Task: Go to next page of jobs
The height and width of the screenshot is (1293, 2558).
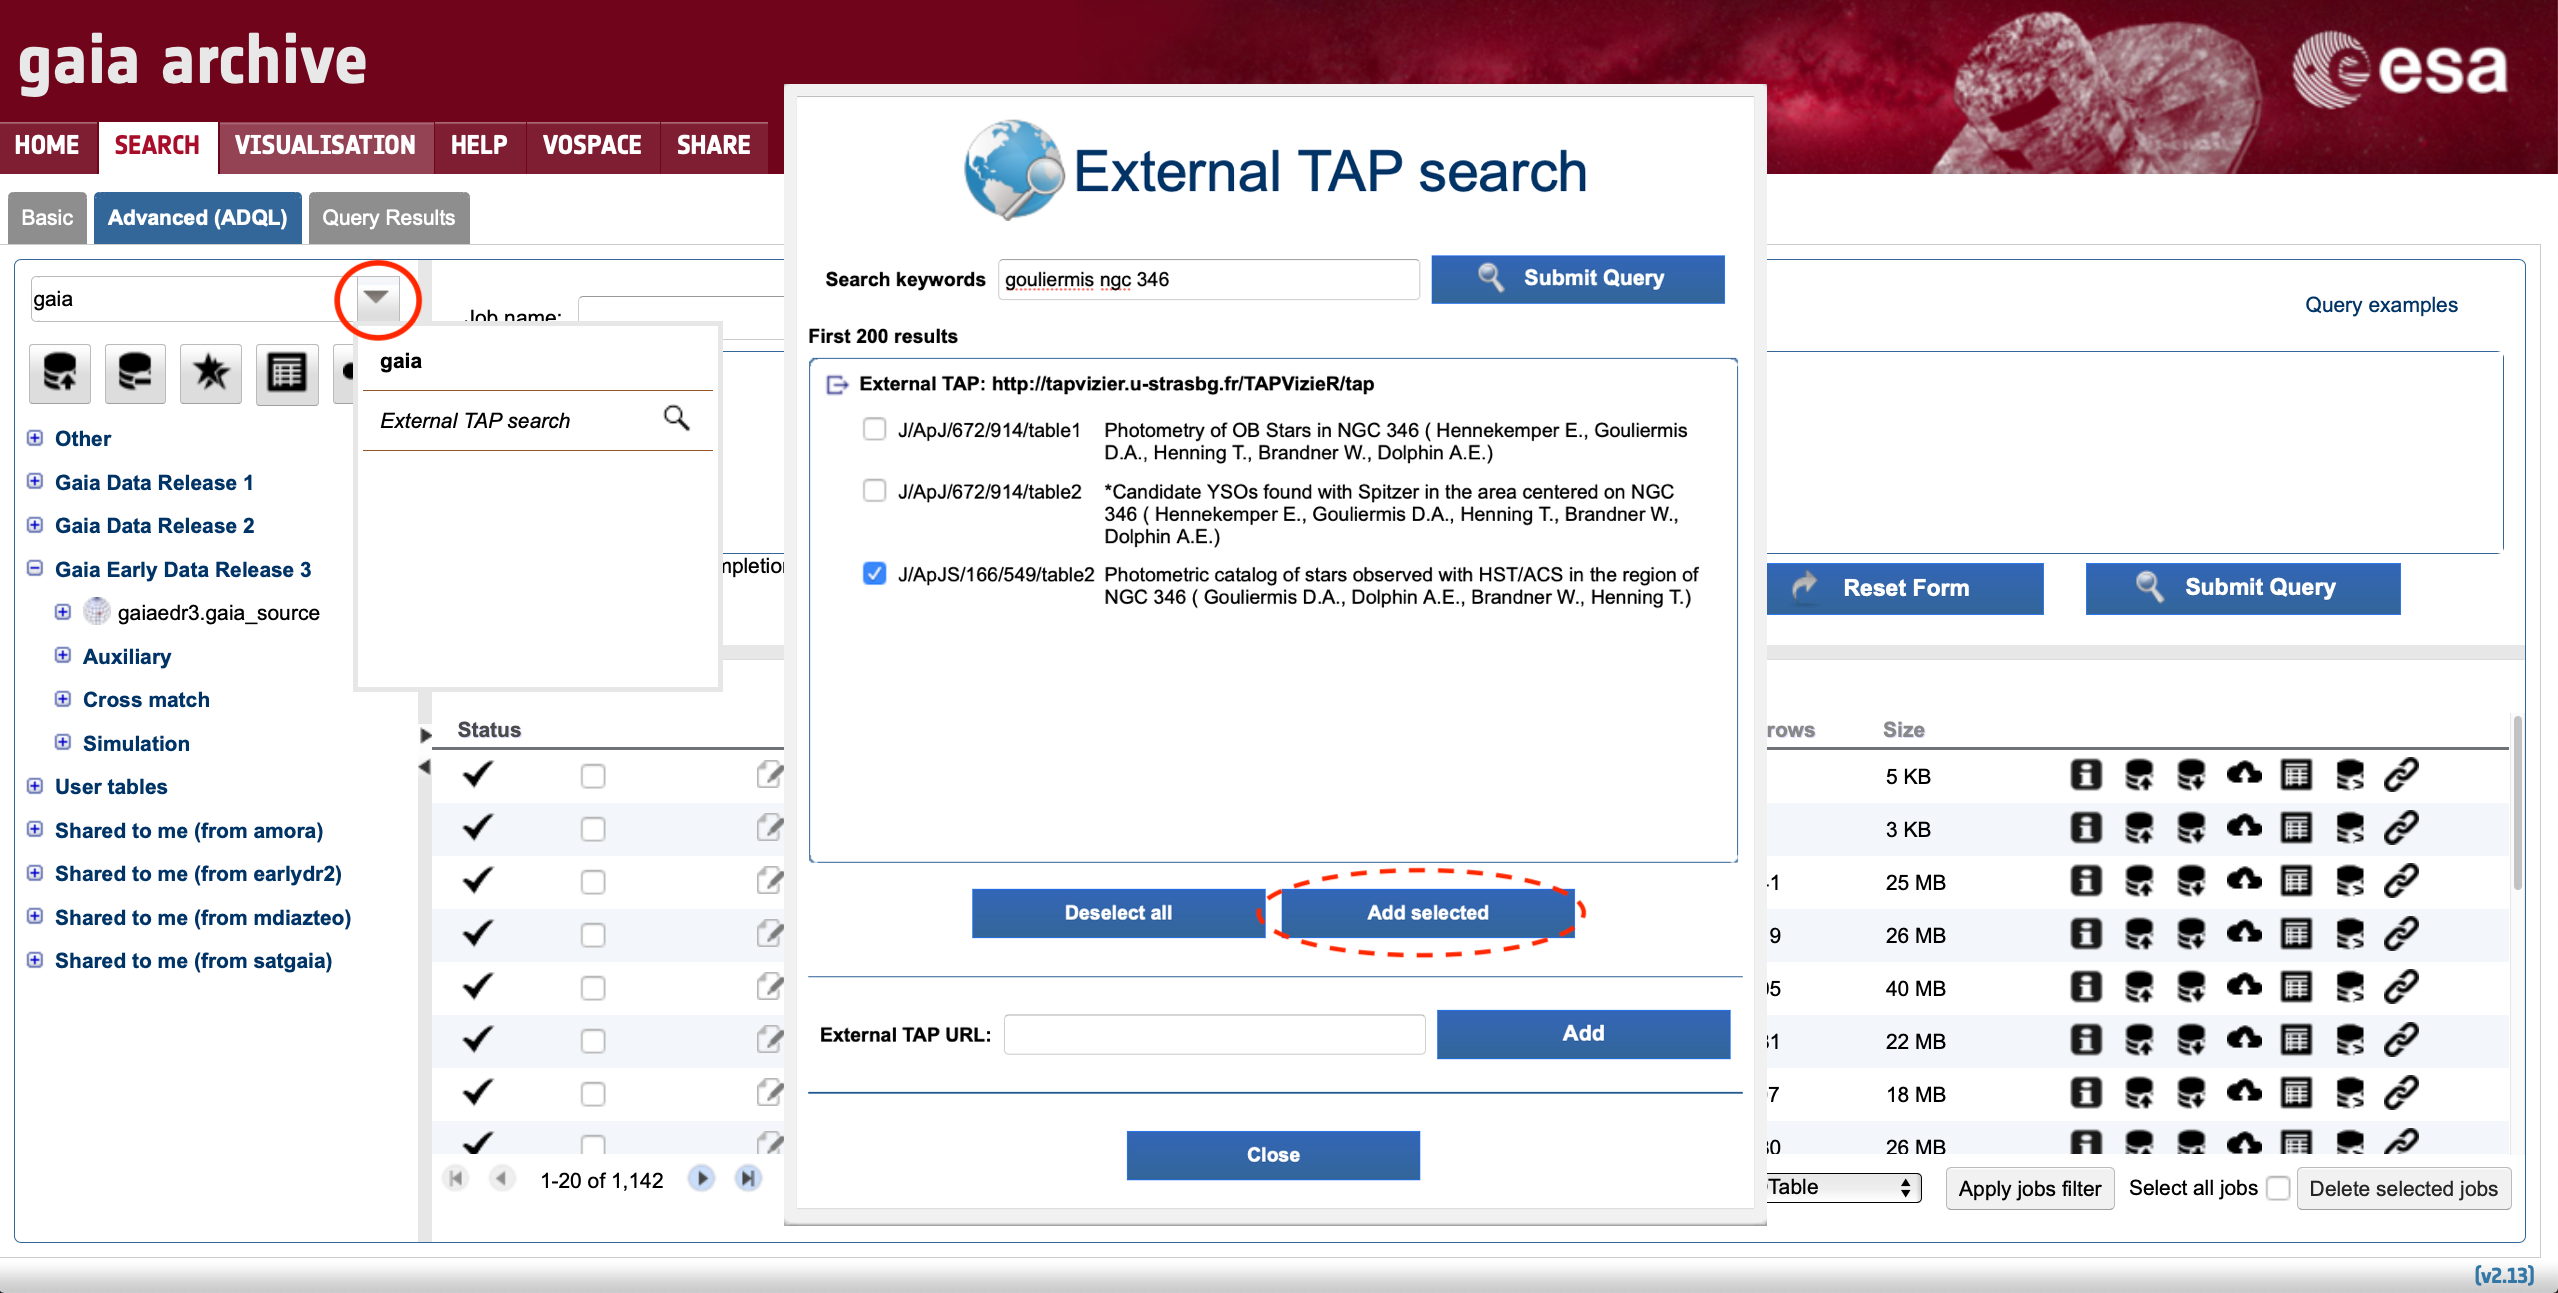Action: coord(702,1179)
